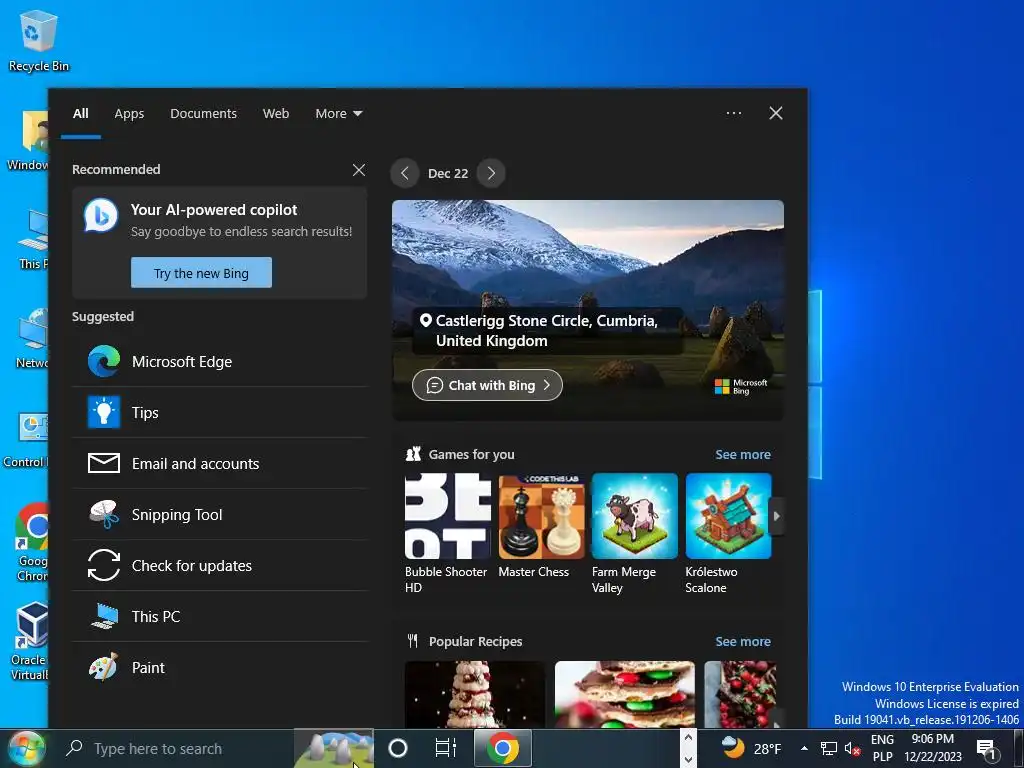Screen dimensions: 1024x768
Task: Go to next day arrow
Action: point(491,173)
